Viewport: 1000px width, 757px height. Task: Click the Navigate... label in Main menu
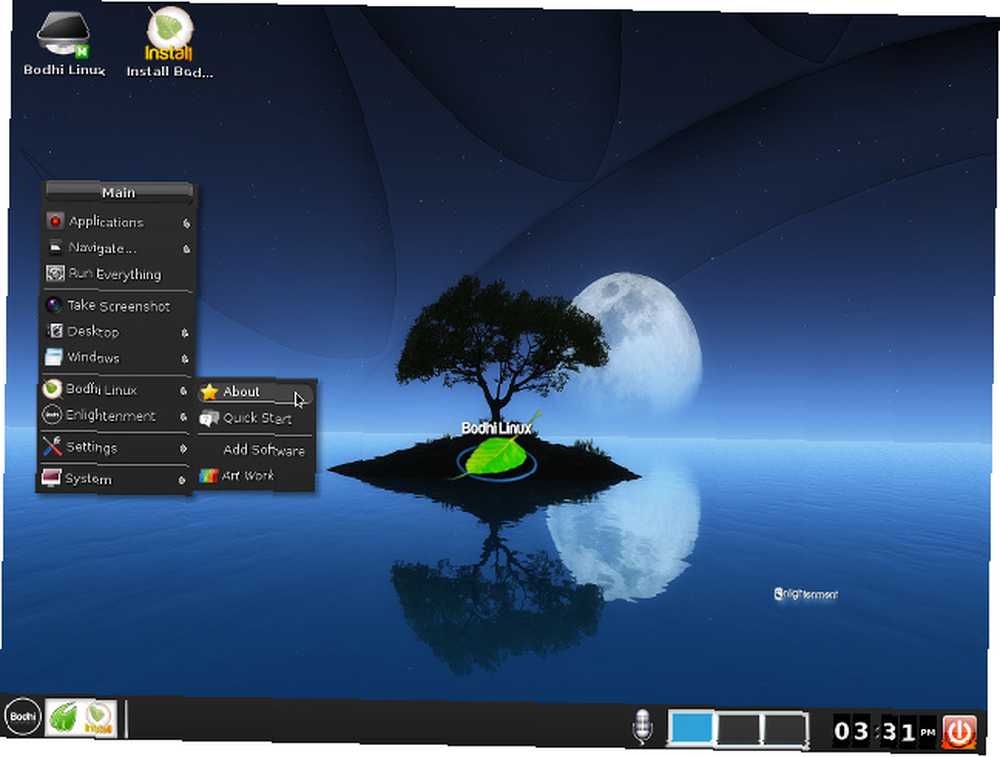pyautogui.click(x=102, y=247)
